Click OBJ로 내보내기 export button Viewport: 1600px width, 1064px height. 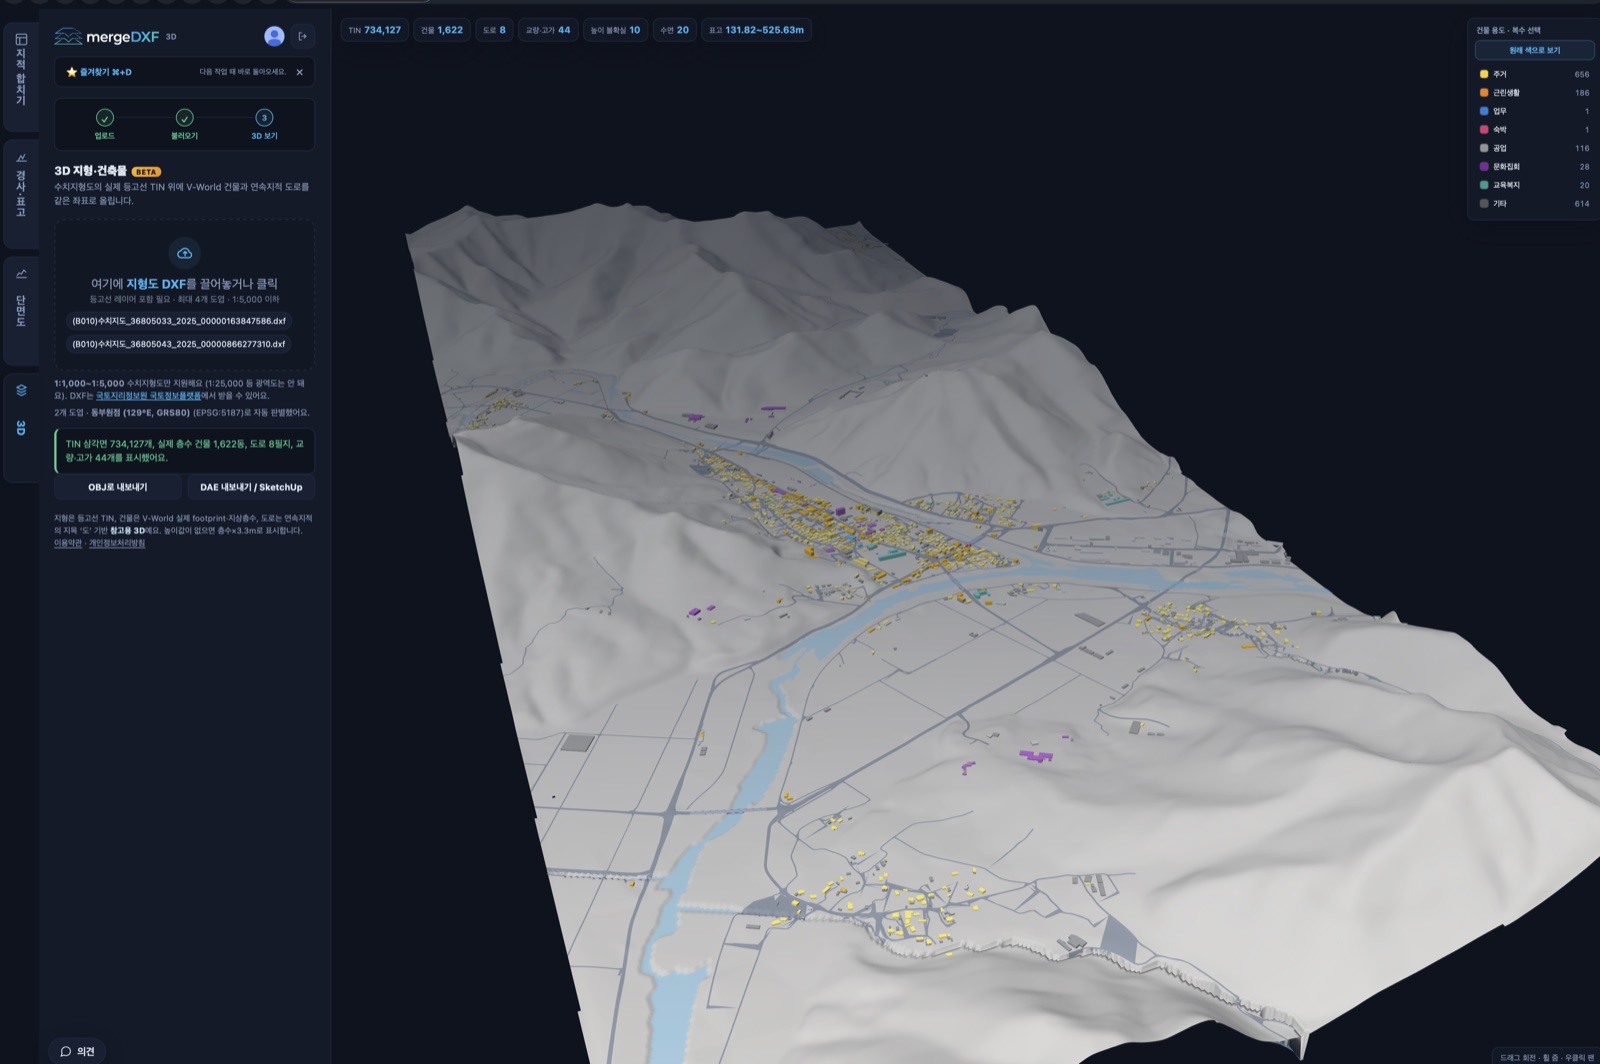pyautogui.click(x=118, y=487)
